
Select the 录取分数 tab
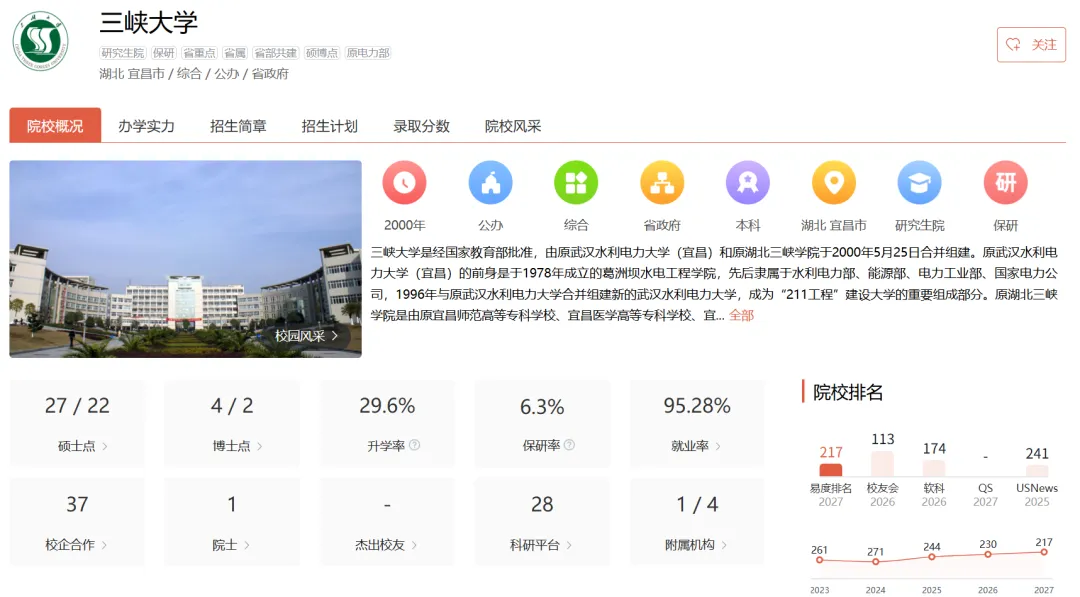[421, 126]
